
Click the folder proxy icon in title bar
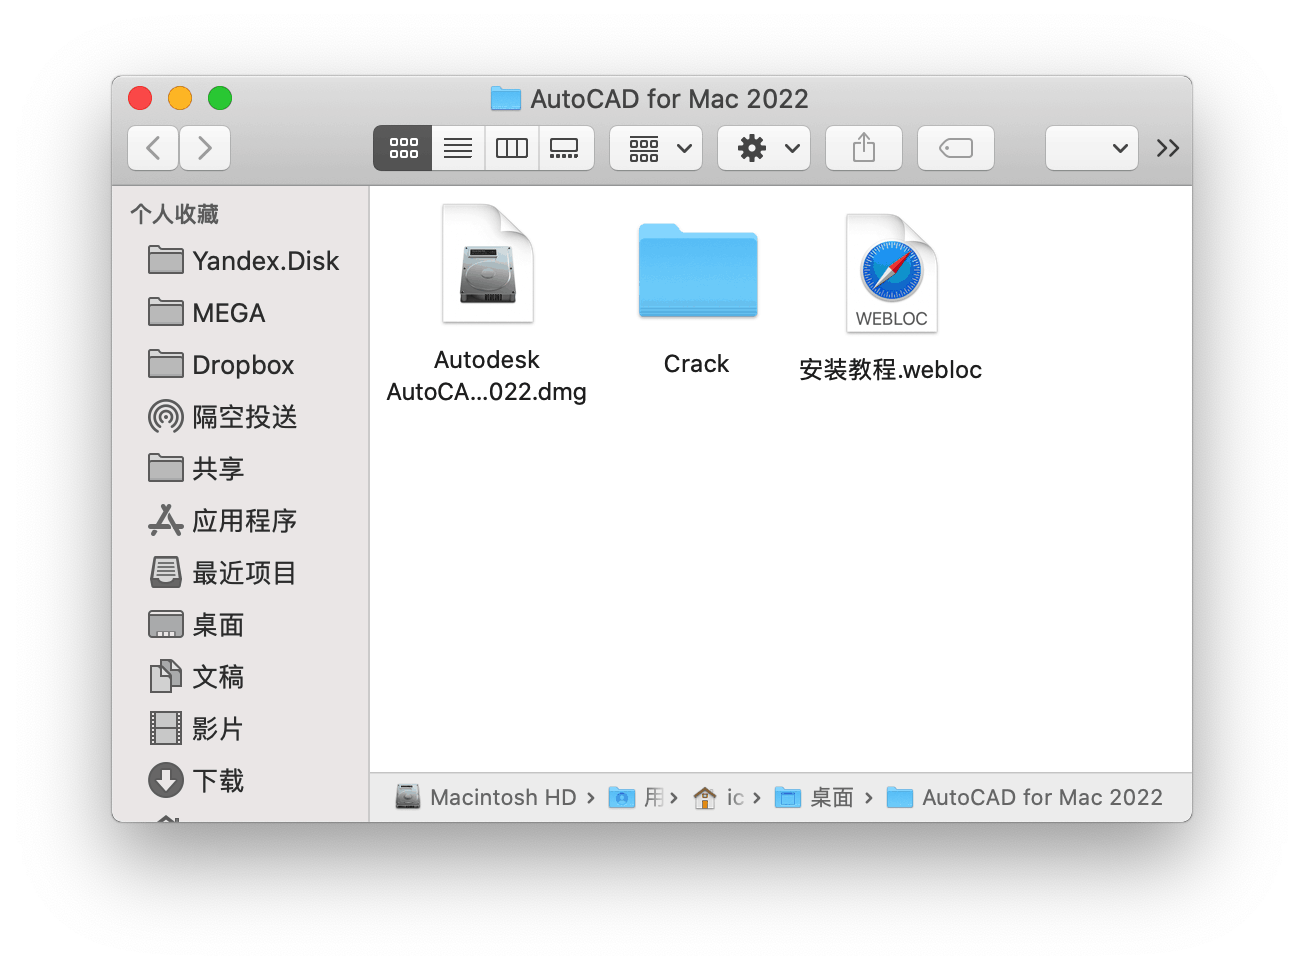tap(506, 98)
